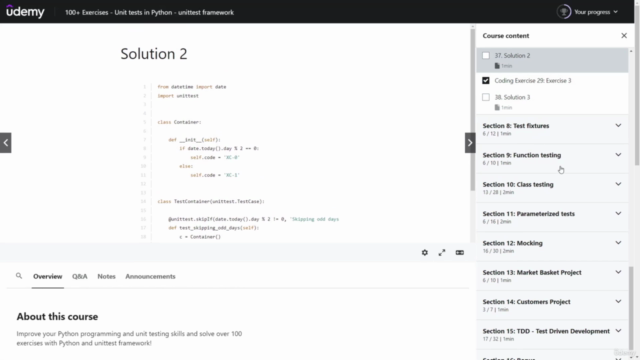The width and height of the screenshot is (640, 360).
Task: Click the About this course heading
Action: point(57,316)
